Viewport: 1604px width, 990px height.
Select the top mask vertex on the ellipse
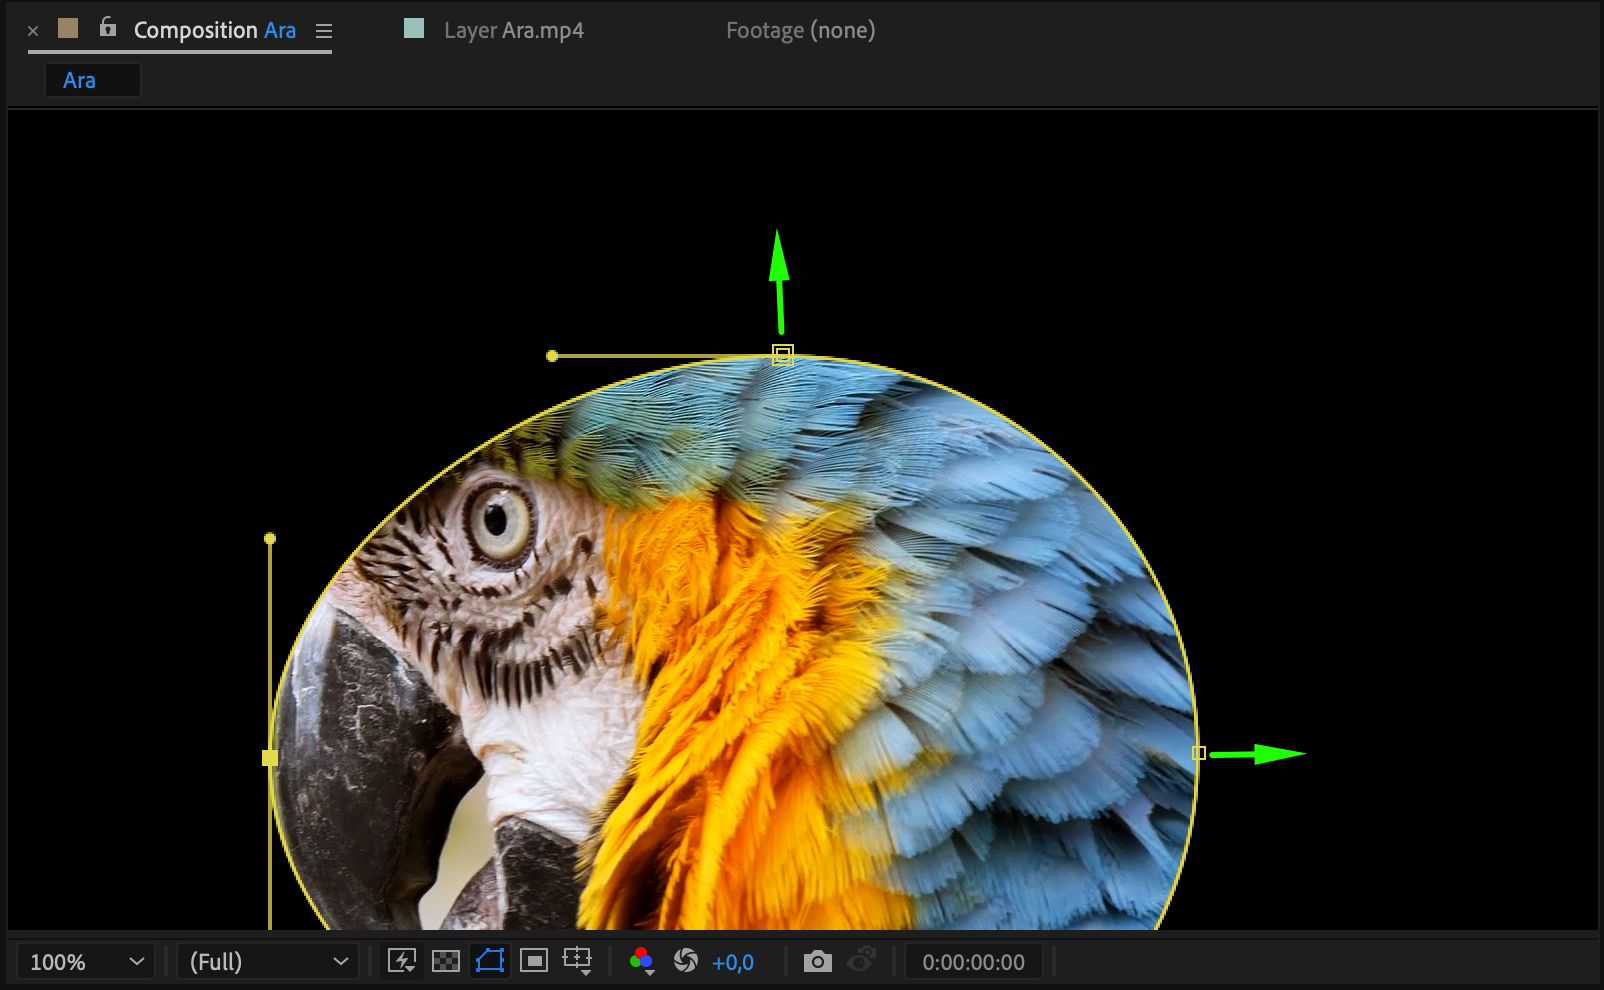(x=783, y=355)
